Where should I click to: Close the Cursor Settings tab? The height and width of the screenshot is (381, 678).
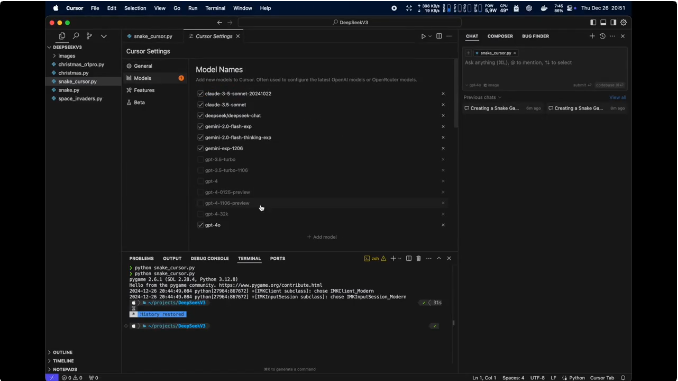238,36
